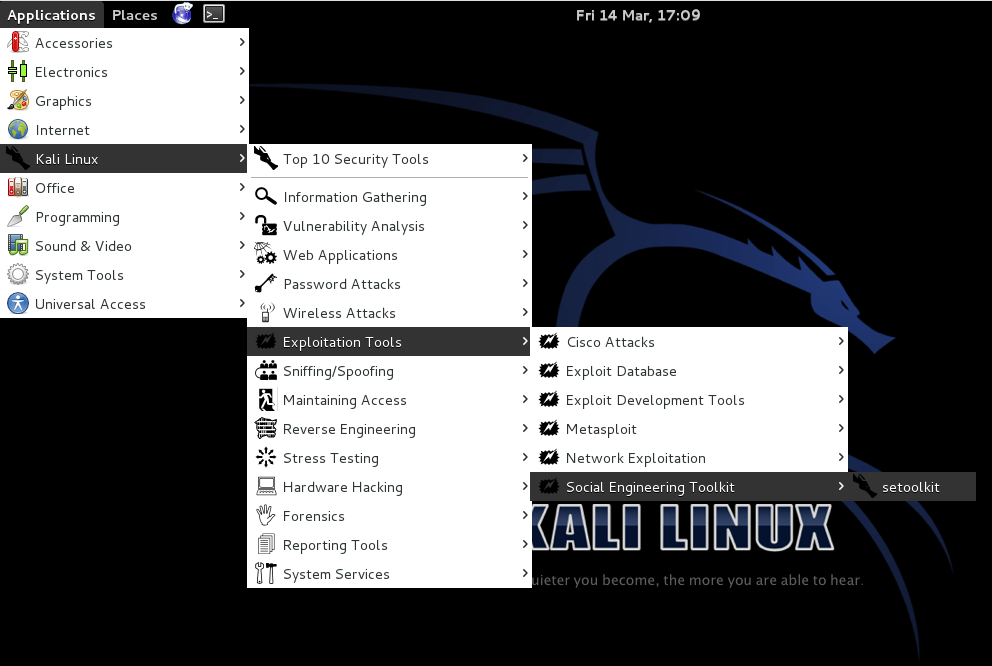Image resolution: width=992 pixels, height=666 pixels.
Task: Click the Password Attacks key icon
Action: (266, 284)
